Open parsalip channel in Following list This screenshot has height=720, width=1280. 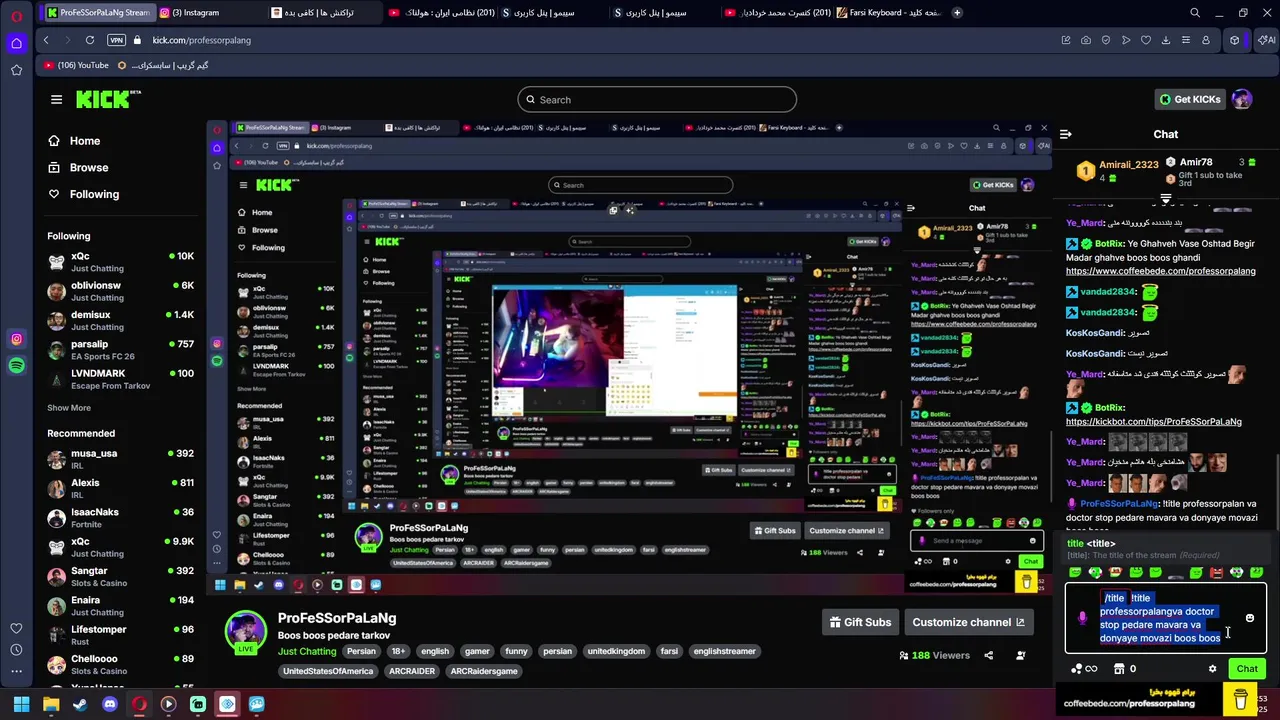pos(120,350)
